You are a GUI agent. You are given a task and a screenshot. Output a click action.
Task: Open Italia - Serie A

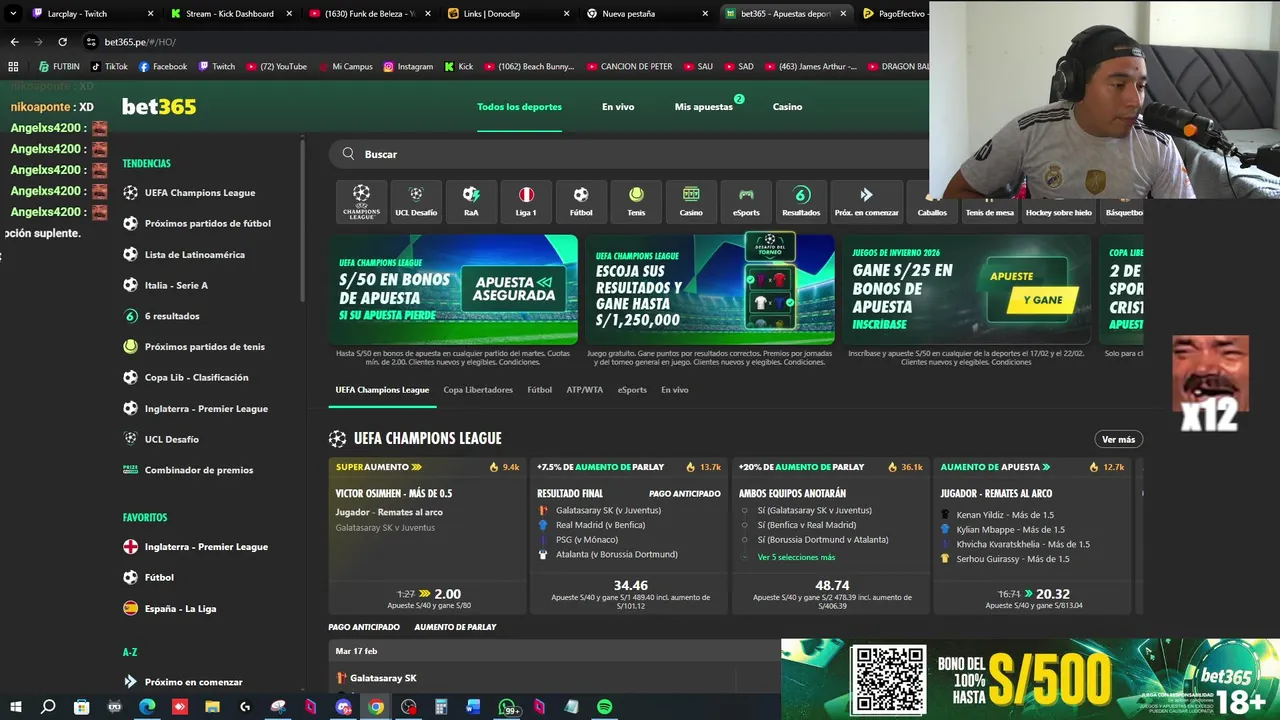click(x=176, y=286)
